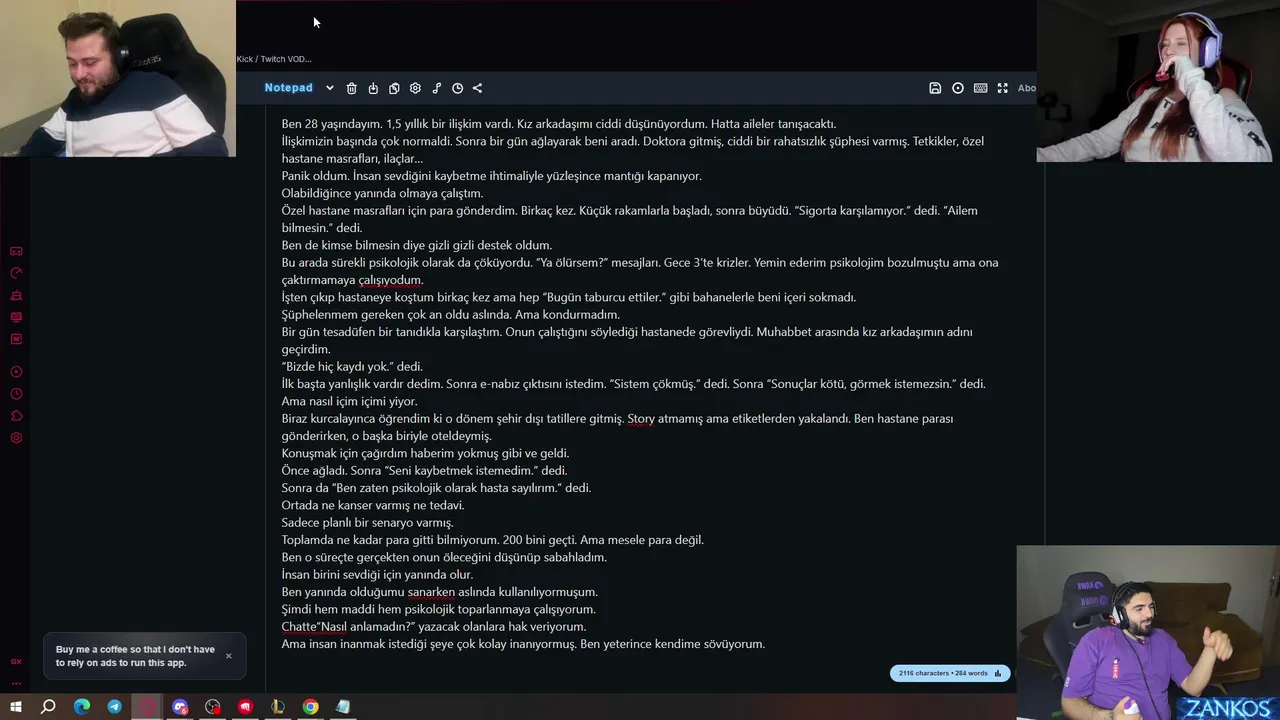The width and height of the screenshot is (1280, 720).
Task: Click the GX logo in sidebar bottom
Action: 16,661
